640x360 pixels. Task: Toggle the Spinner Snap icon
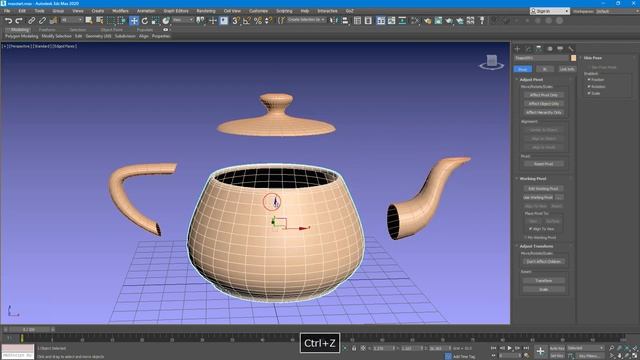coord(268,20)
